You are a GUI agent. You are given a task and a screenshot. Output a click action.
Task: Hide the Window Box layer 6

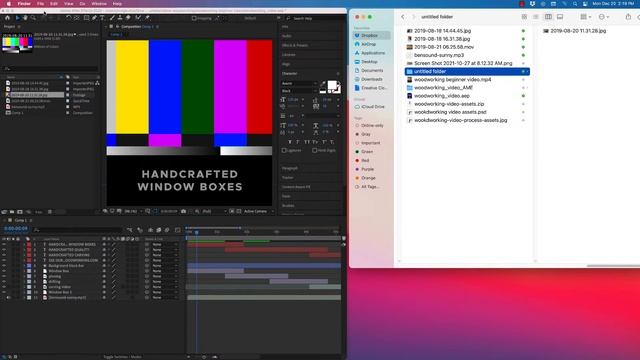point(4,271)
